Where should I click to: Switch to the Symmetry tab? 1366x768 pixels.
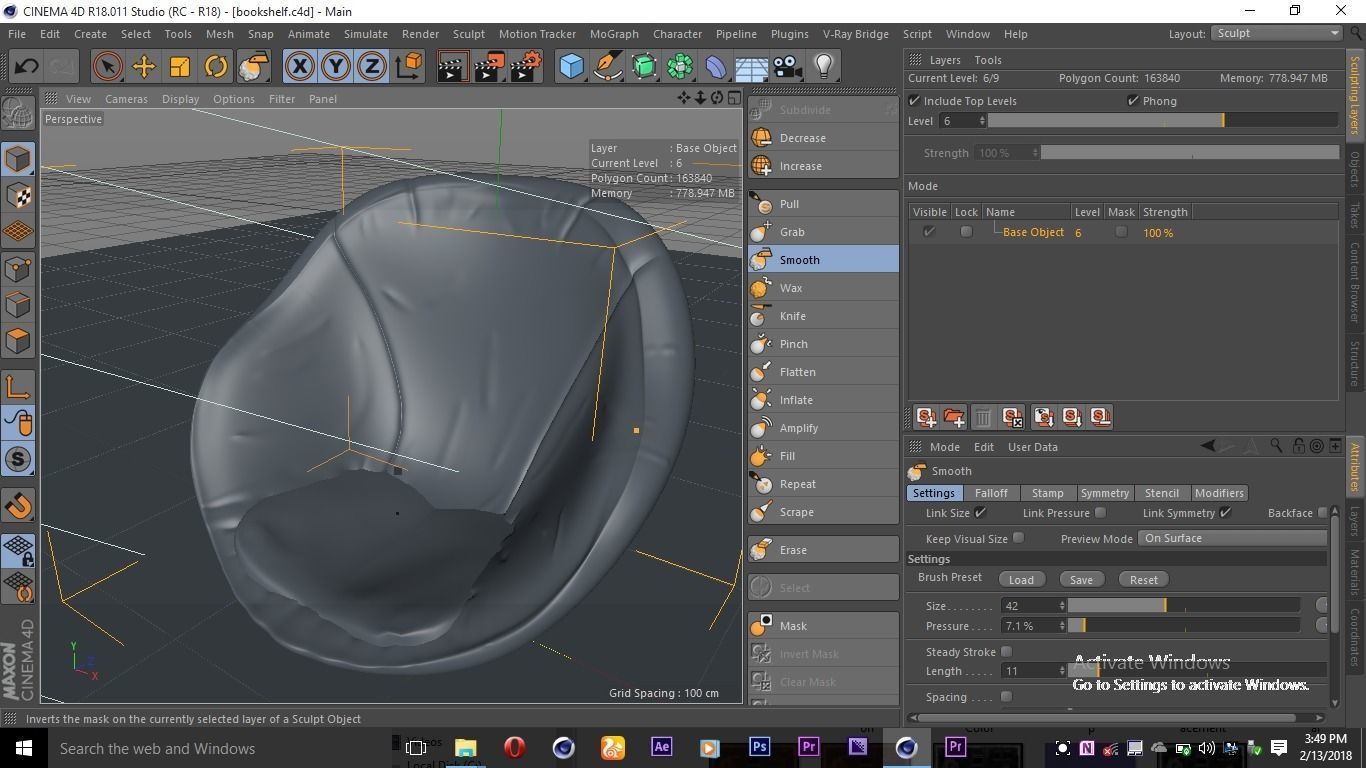(1104, 493)
